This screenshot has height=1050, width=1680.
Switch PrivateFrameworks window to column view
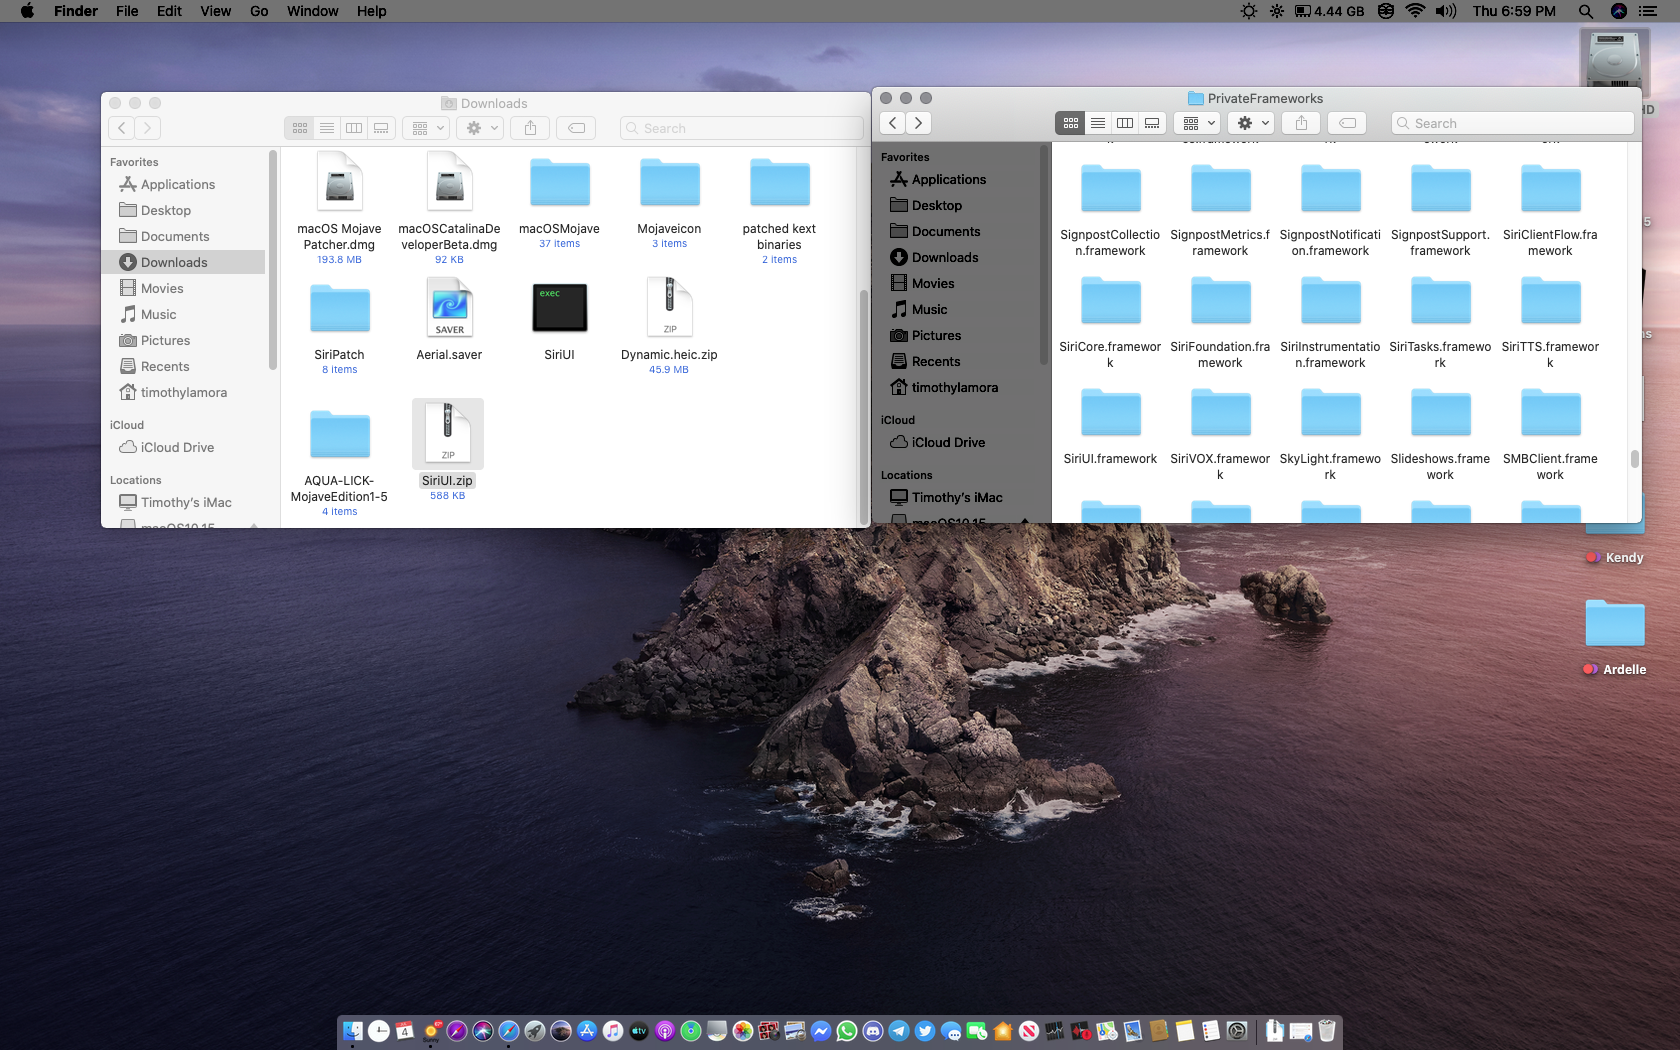(x=1125, y=123)
